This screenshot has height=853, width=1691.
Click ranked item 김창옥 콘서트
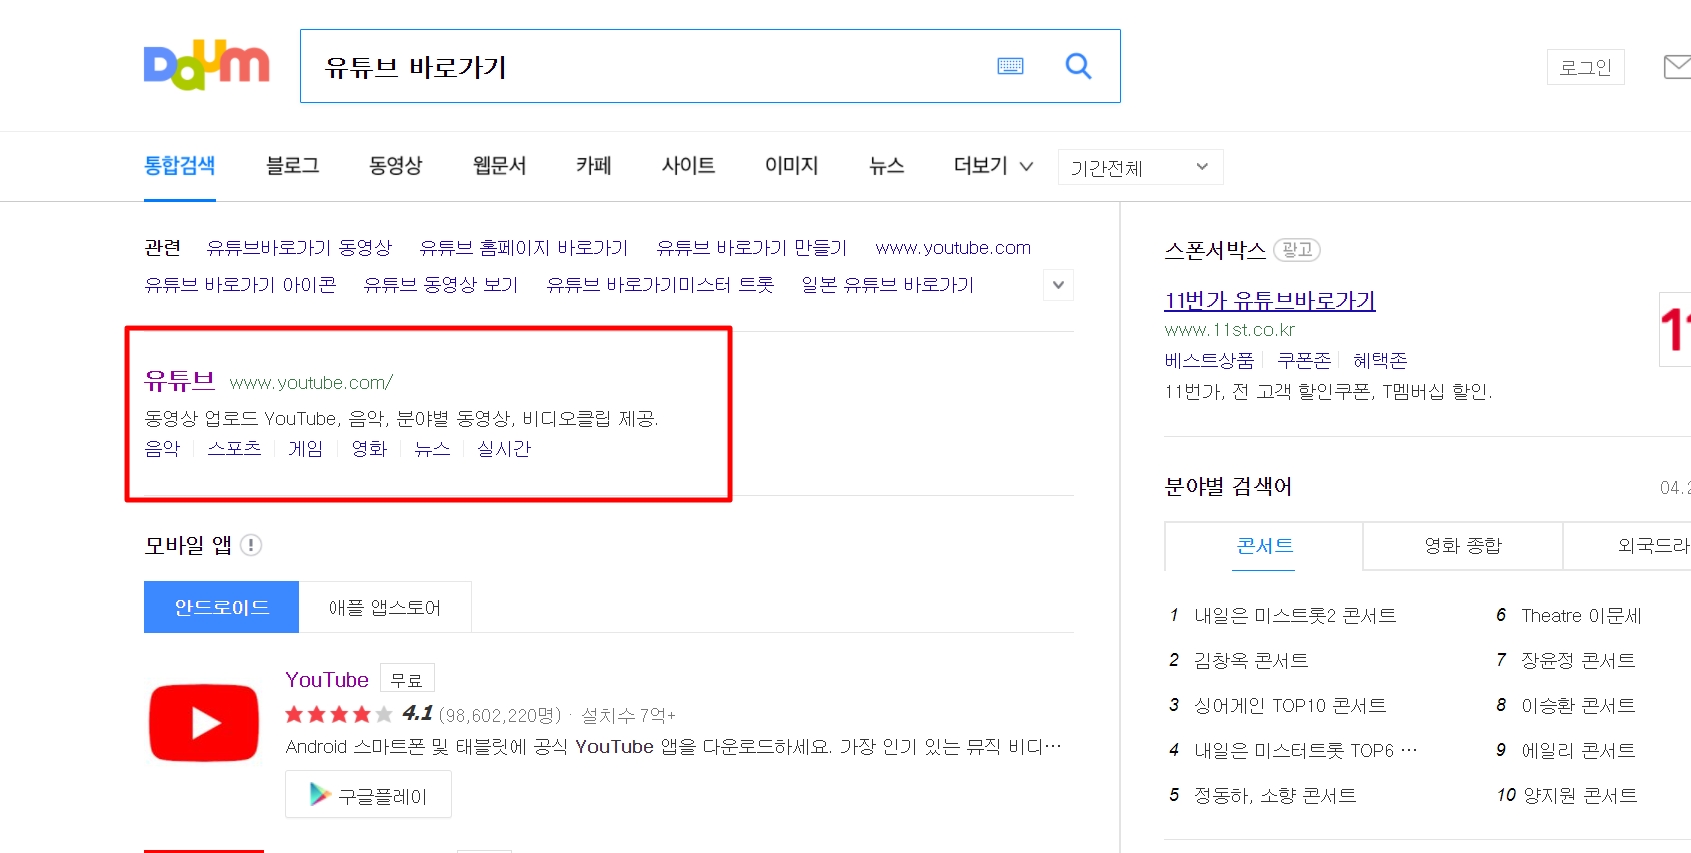pos(1251,661)
